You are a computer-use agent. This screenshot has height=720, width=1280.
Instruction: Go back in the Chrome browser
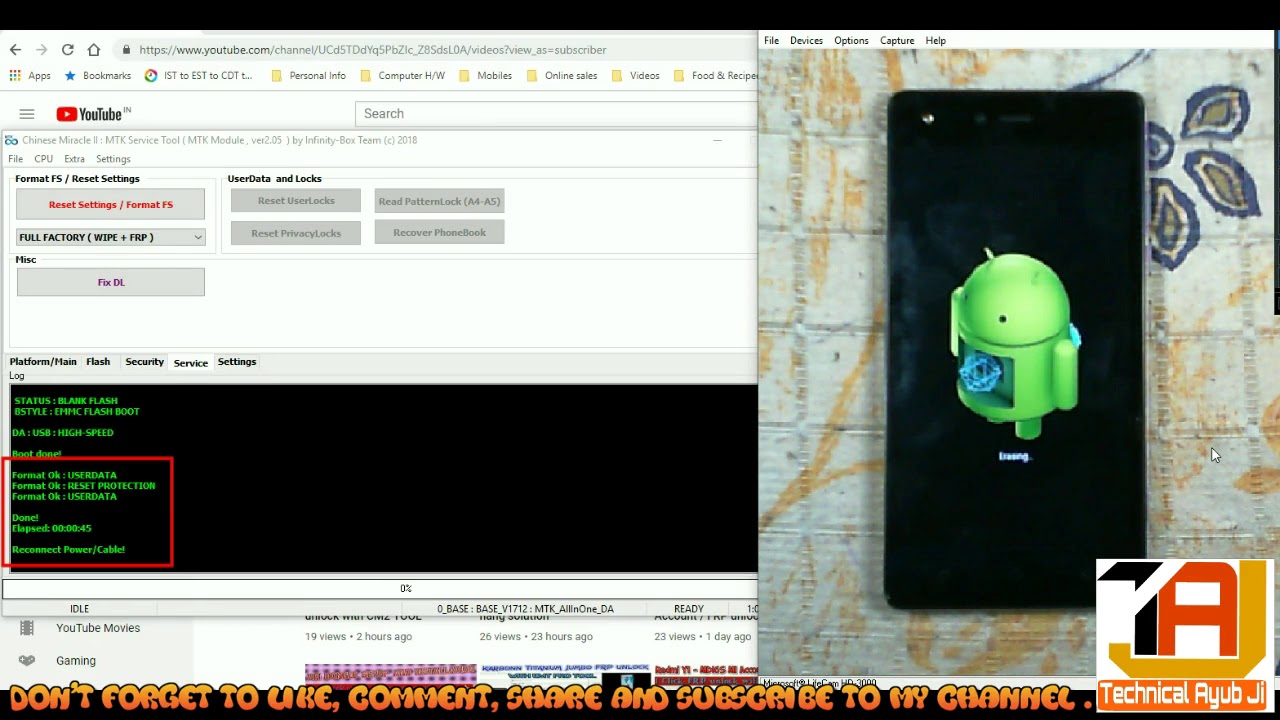15,49
